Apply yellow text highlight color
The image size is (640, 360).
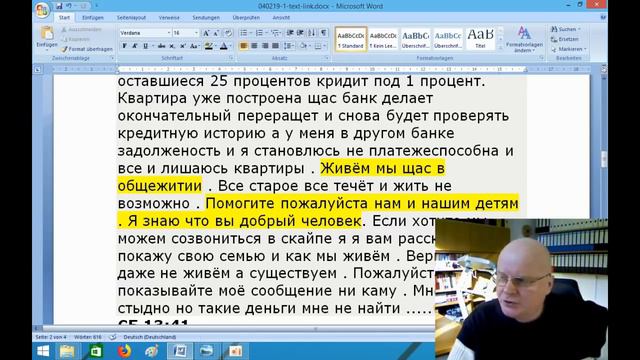point(209,46)
